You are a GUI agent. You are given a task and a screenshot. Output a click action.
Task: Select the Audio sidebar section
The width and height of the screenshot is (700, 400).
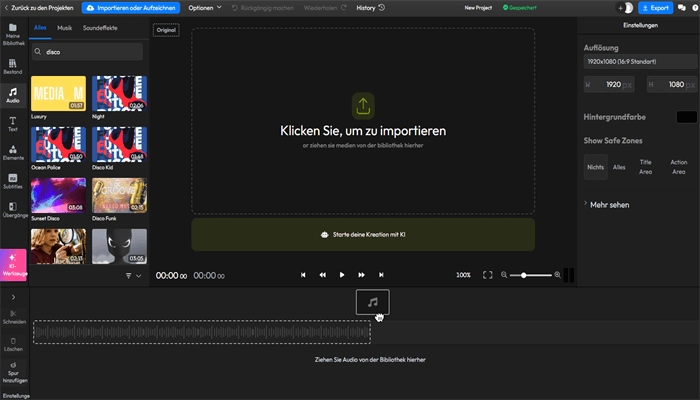pos(13,95)
